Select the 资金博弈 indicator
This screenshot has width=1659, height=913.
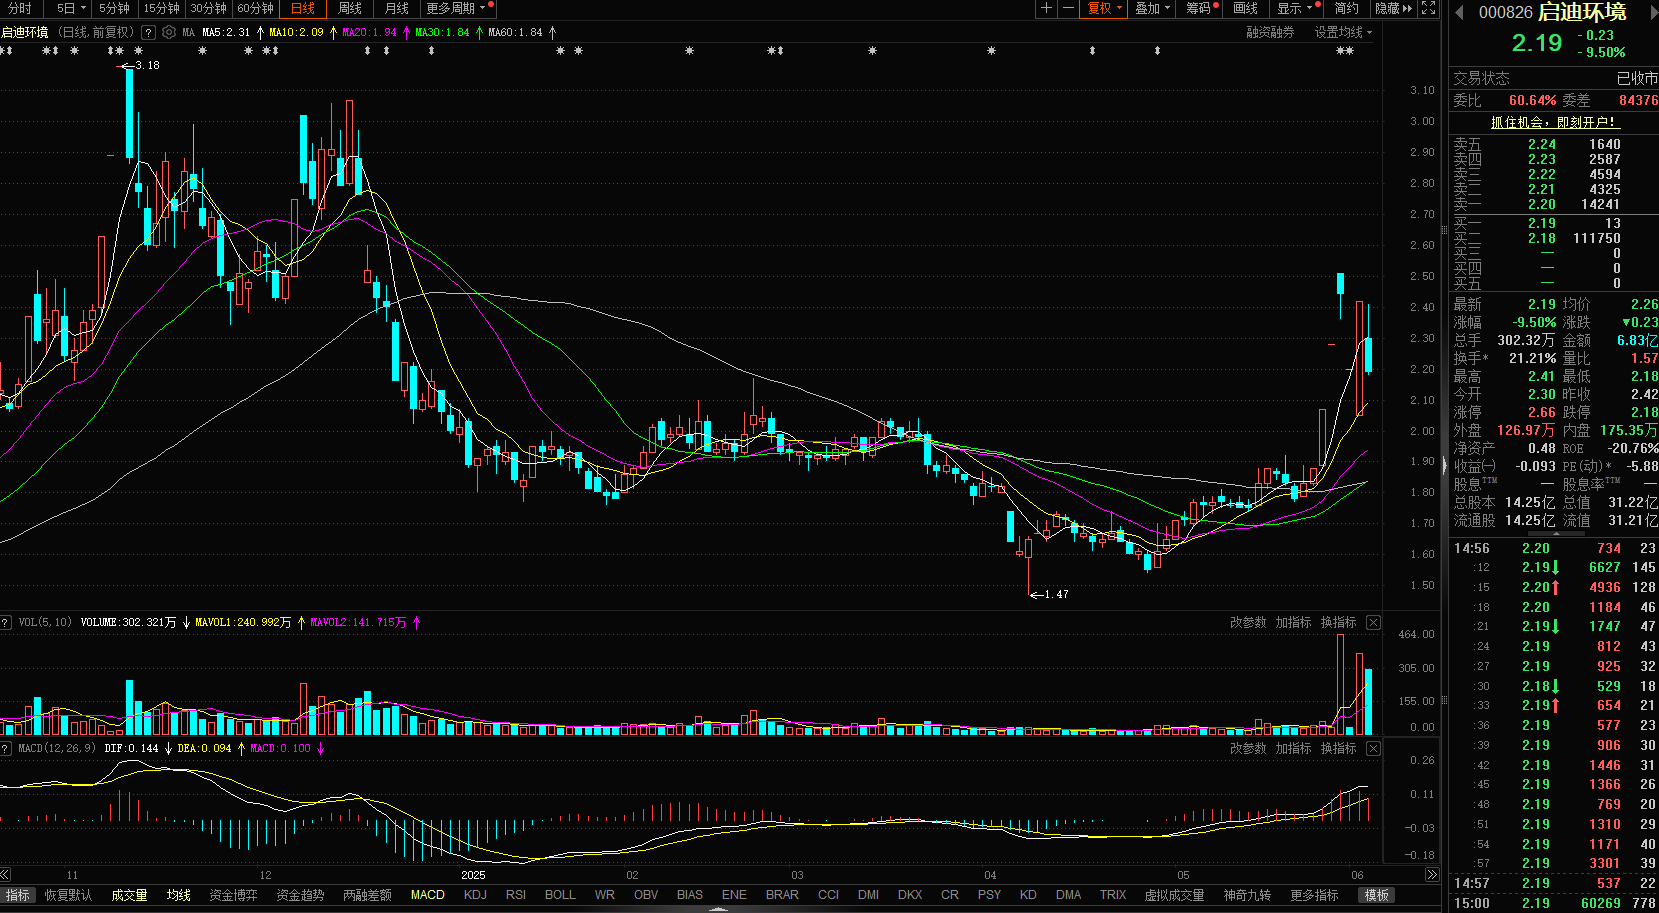coord(233,895)
